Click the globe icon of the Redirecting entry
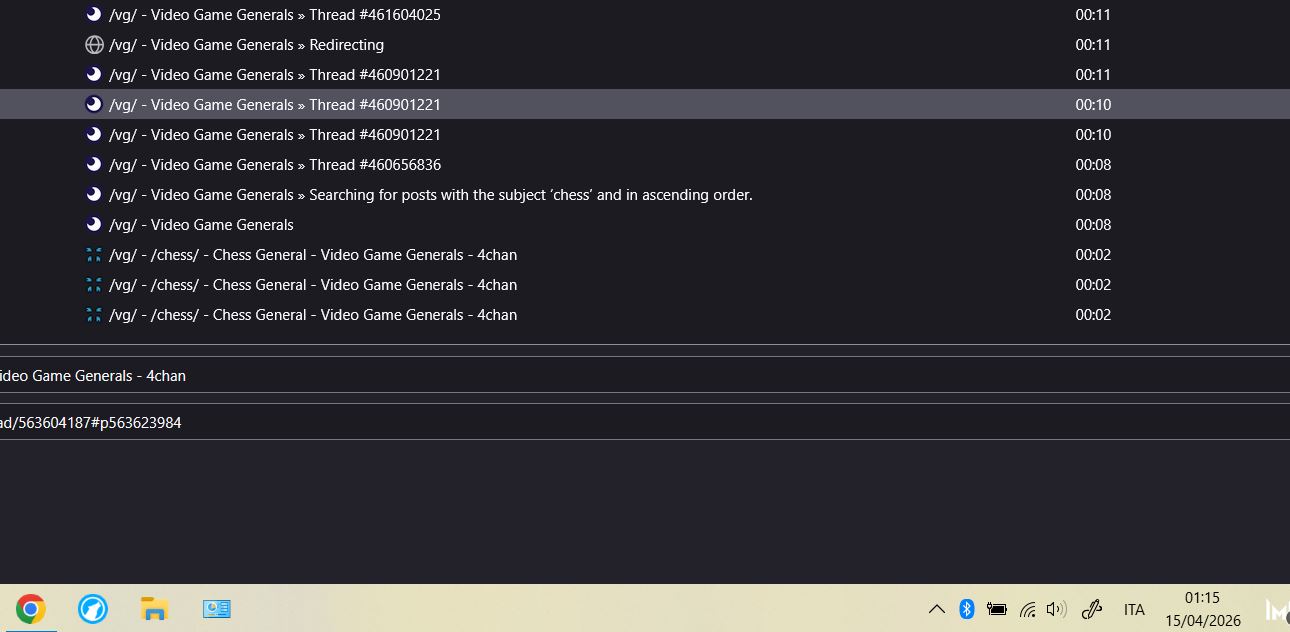 click(94, 45)
